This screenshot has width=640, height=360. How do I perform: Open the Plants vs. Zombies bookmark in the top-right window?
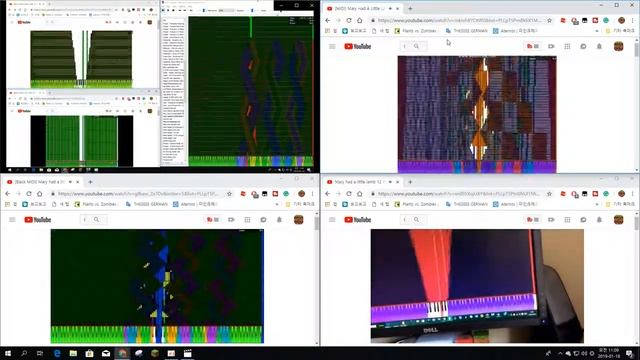pos(416,31)
